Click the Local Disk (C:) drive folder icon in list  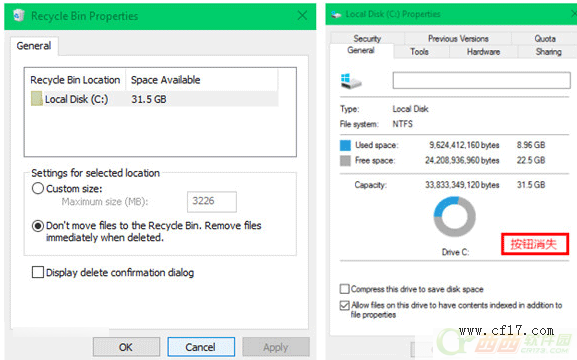[36, 99]
